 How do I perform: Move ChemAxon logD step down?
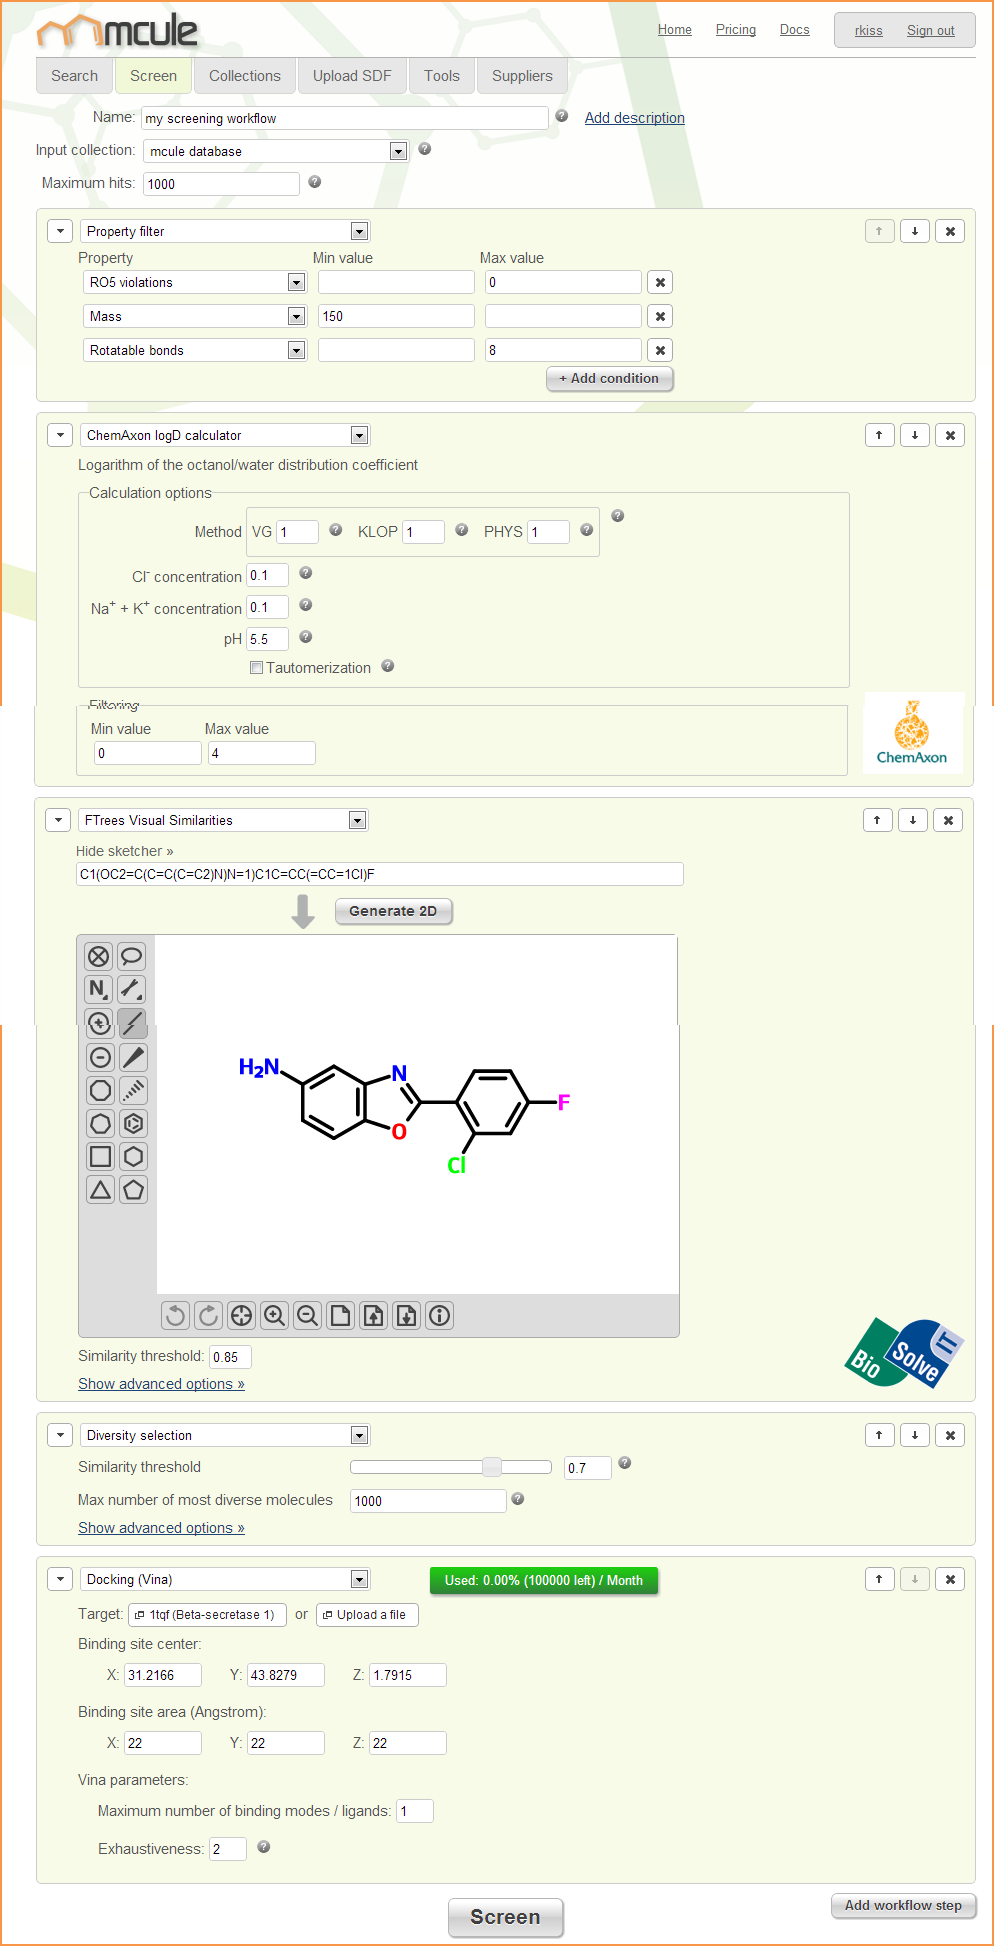(915, 435)
